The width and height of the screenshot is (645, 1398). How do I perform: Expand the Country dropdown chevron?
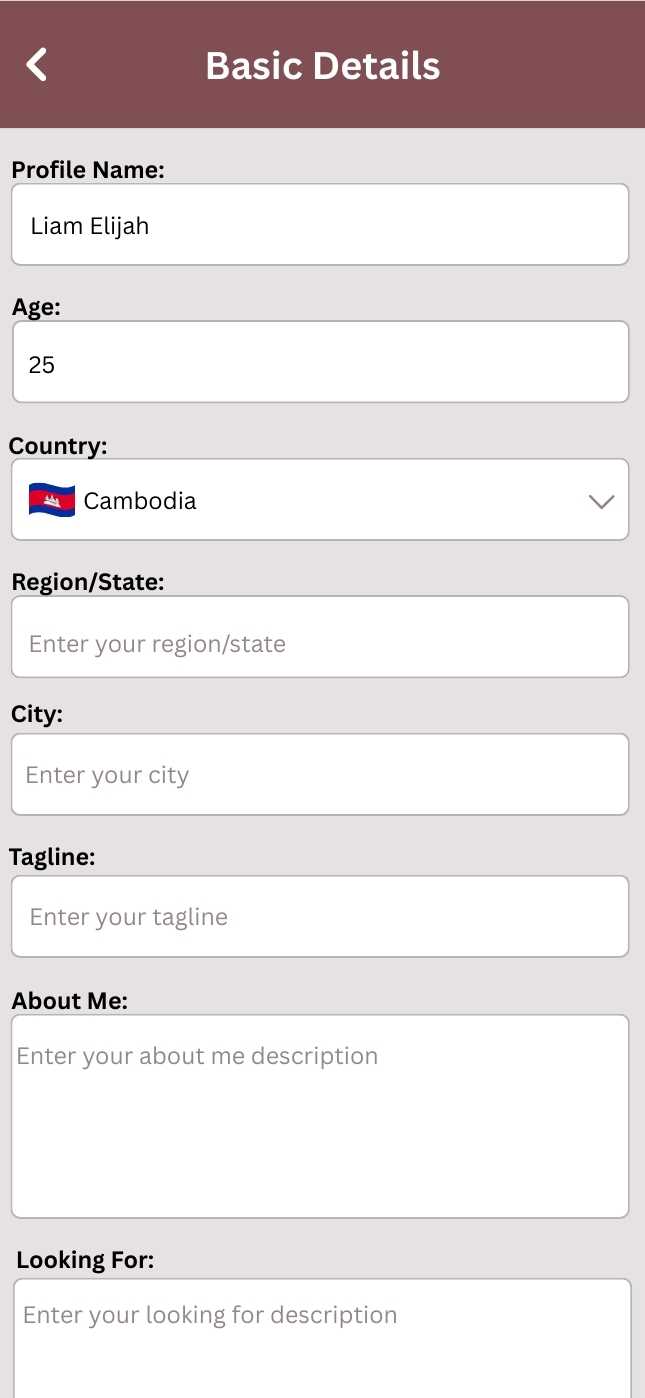[601, 501]
